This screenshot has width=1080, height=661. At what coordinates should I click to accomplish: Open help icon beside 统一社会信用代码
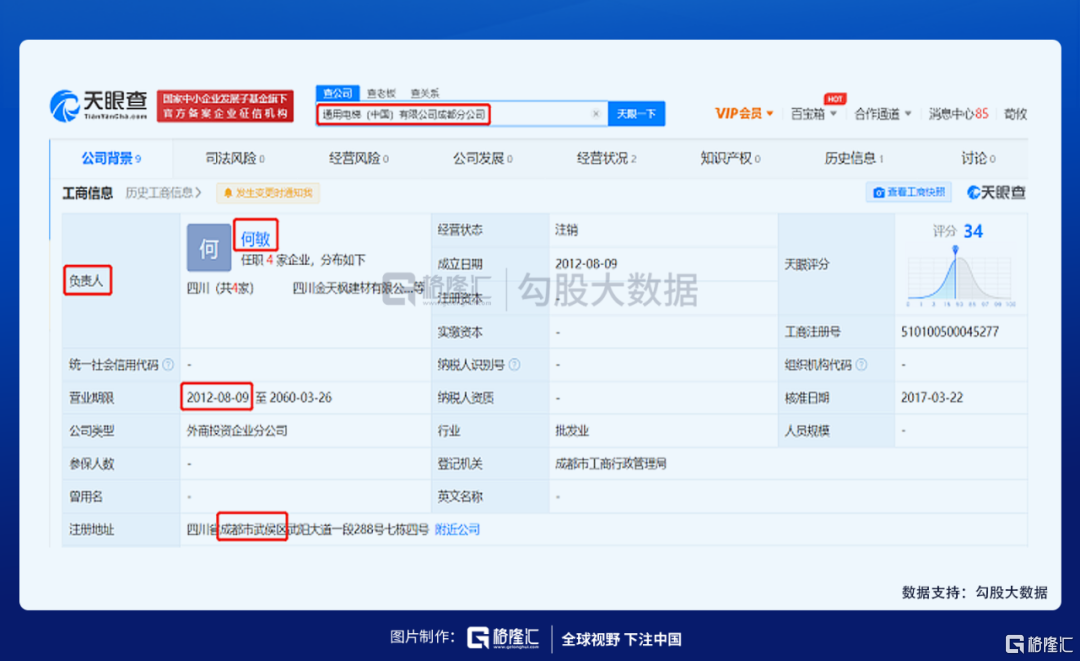click(x=168, y=365)
